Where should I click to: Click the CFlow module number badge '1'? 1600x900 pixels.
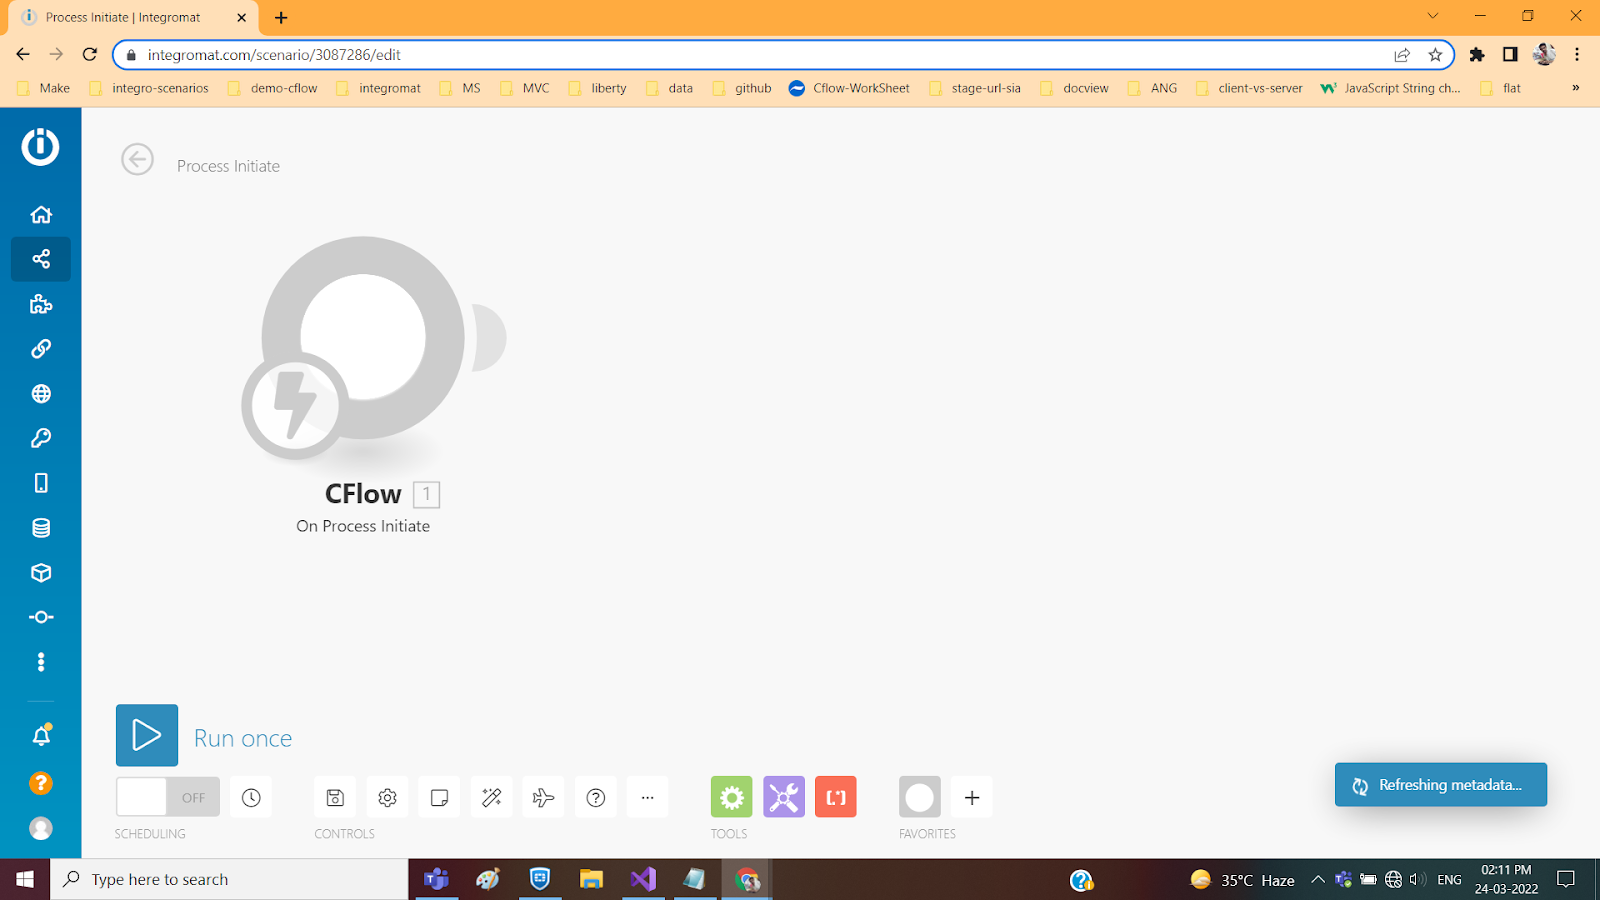click(426, 494)
